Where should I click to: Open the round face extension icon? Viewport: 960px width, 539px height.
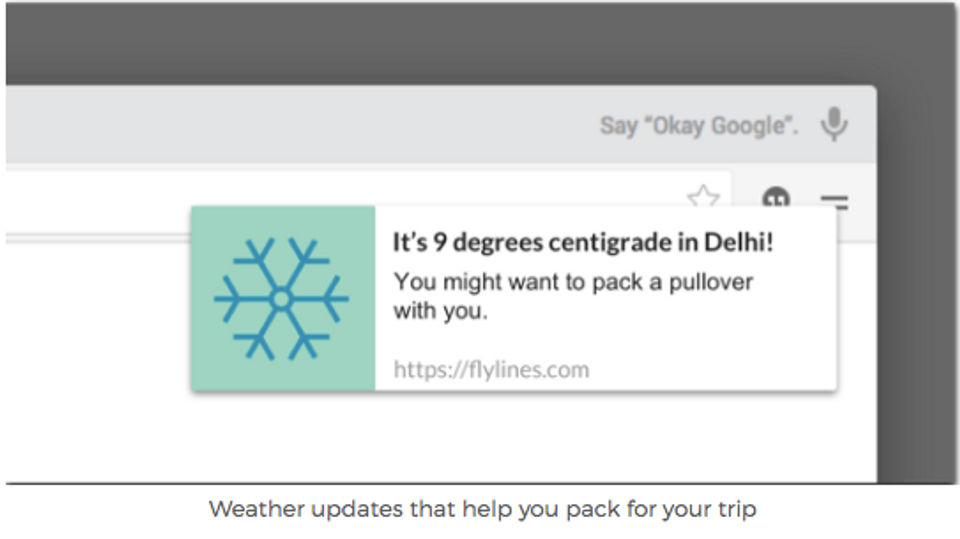click(776, 197)
